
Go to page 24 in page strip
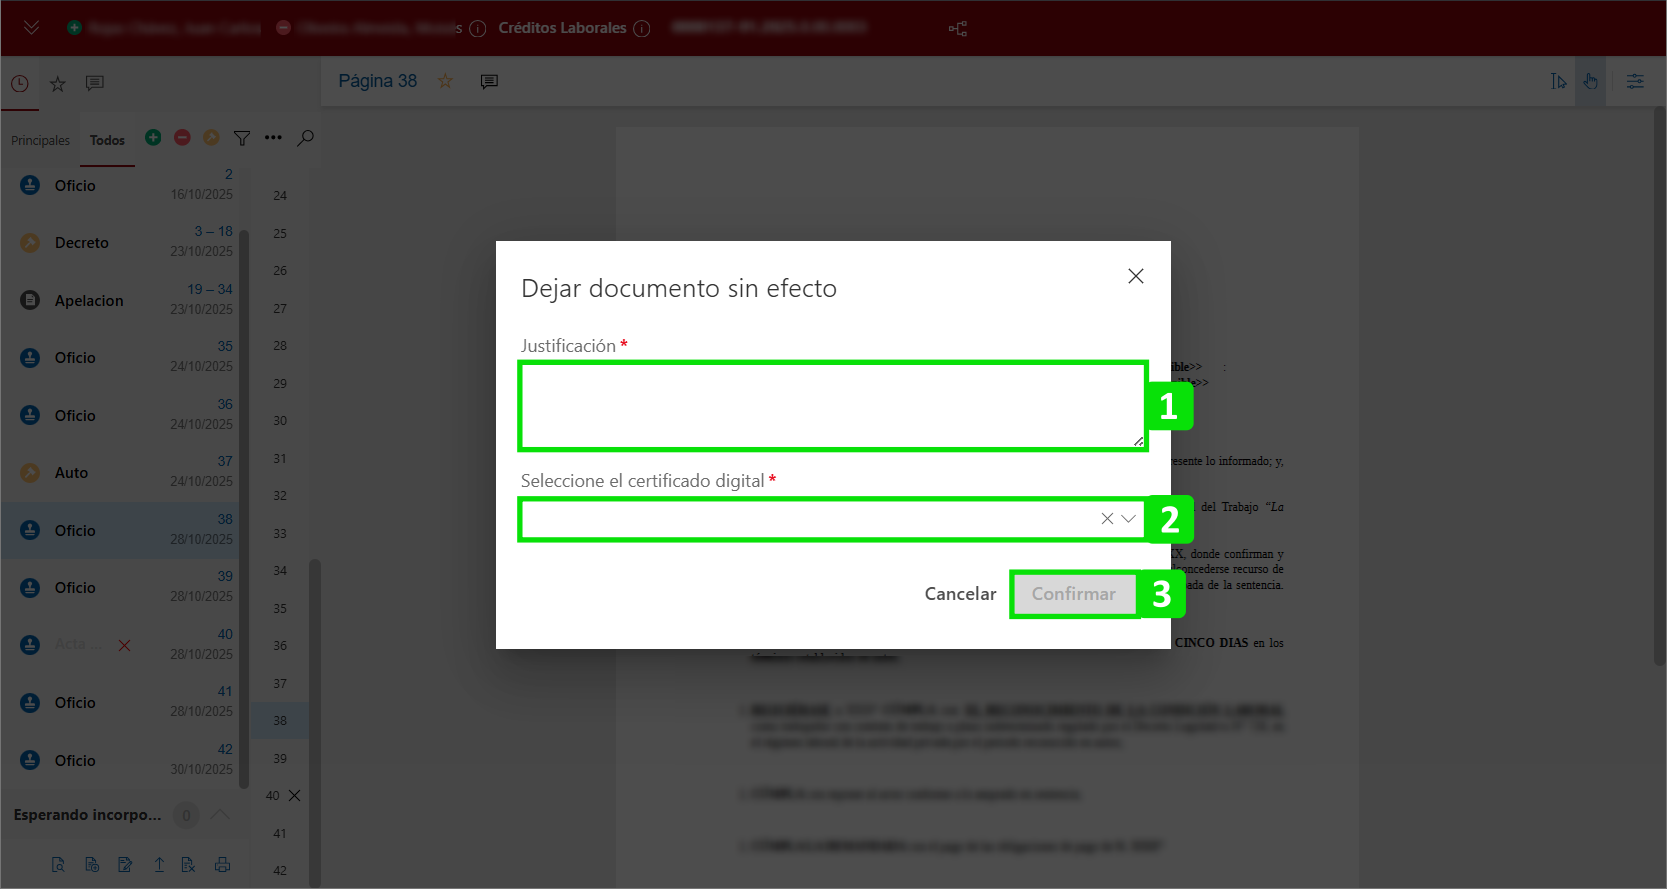coord(280,196)
